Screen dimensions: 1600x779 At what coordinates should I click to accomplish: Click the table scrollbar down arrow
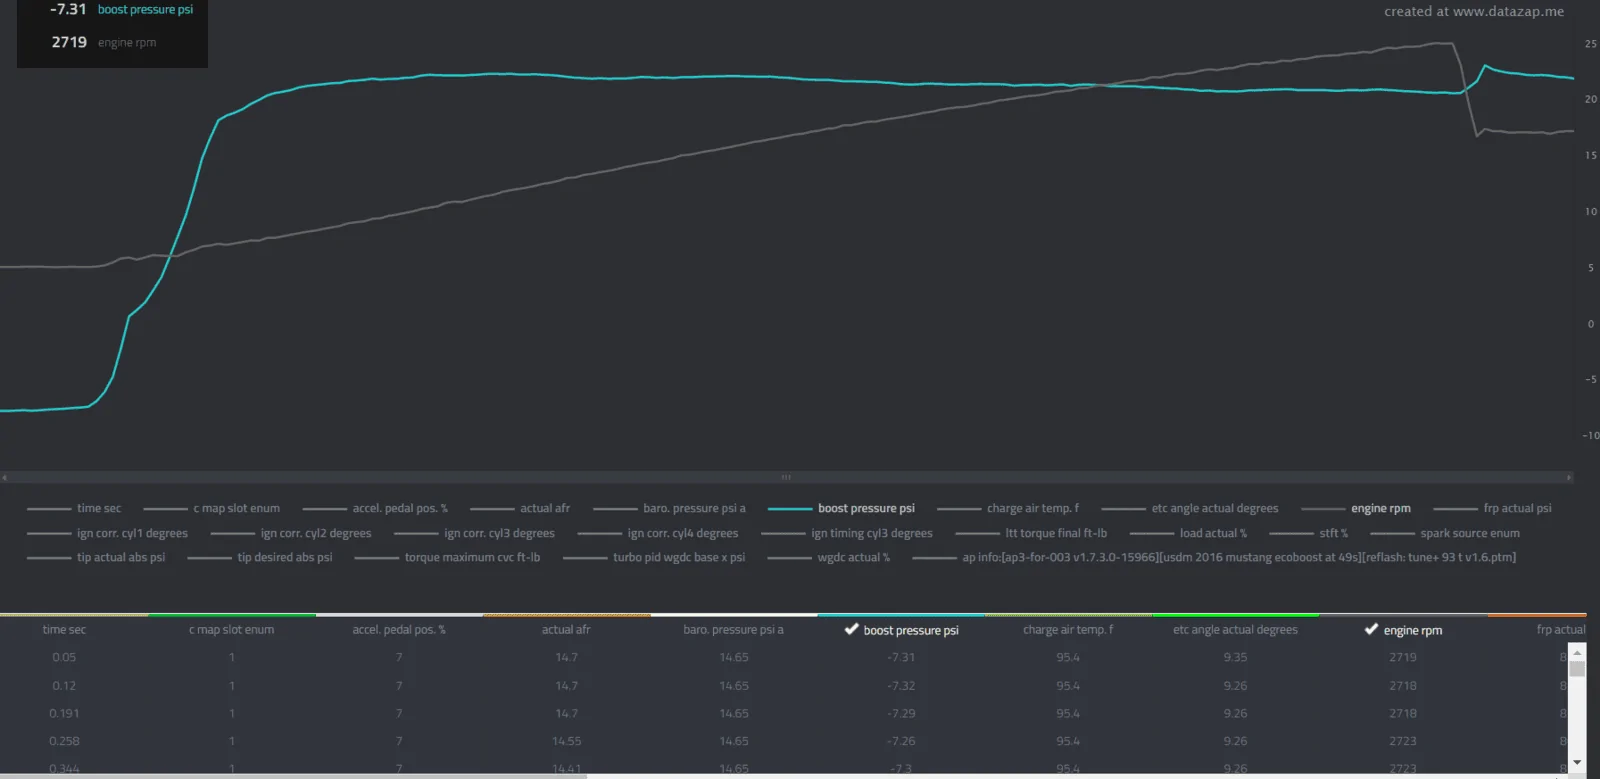click(1577, 762)
